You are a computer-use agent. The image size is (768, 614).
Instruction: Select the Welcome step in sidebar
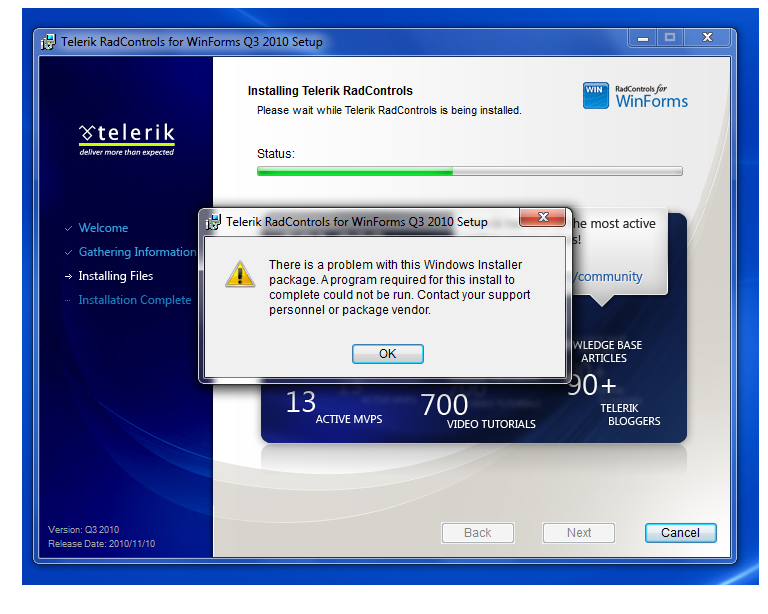tap(103, 228)
